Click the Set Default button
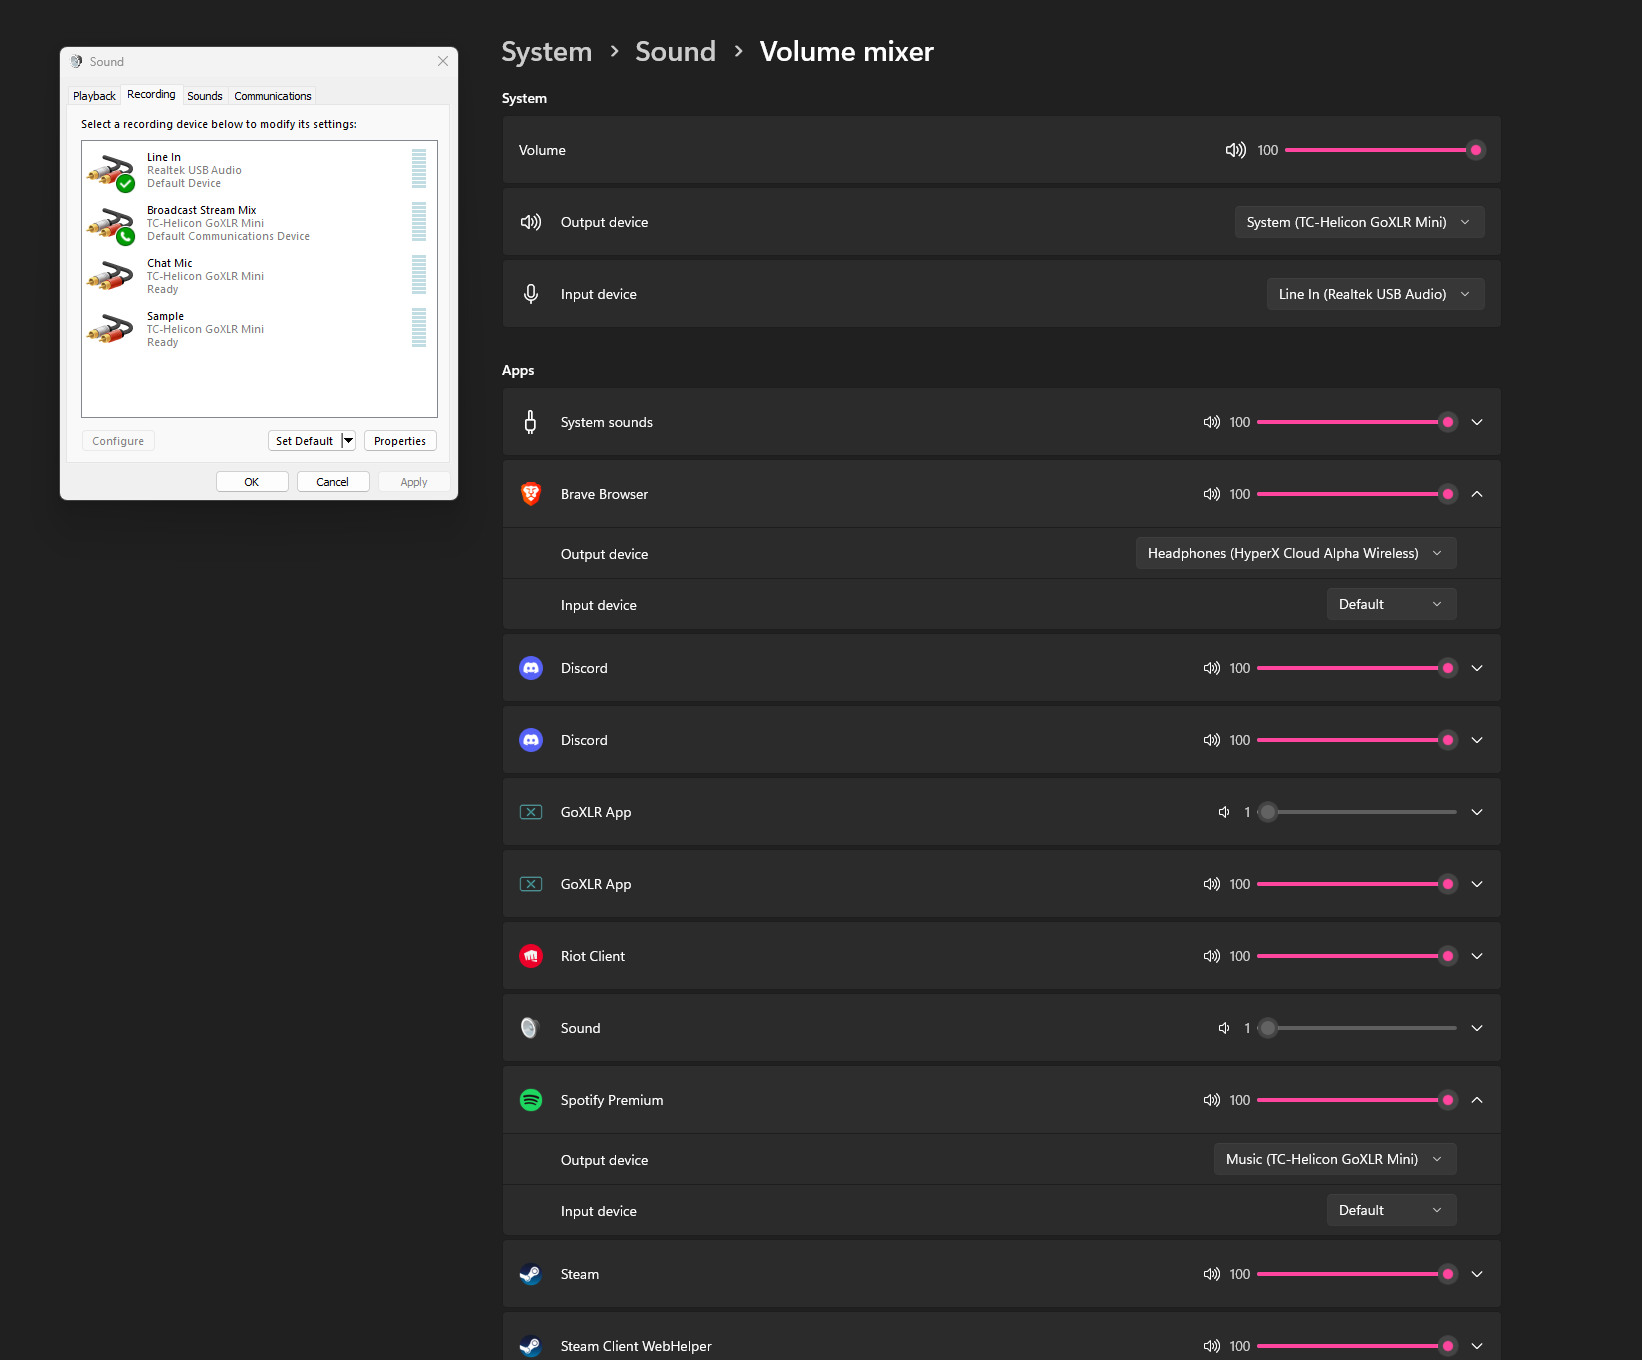Screen dimensions: 1642x1360 305,441
